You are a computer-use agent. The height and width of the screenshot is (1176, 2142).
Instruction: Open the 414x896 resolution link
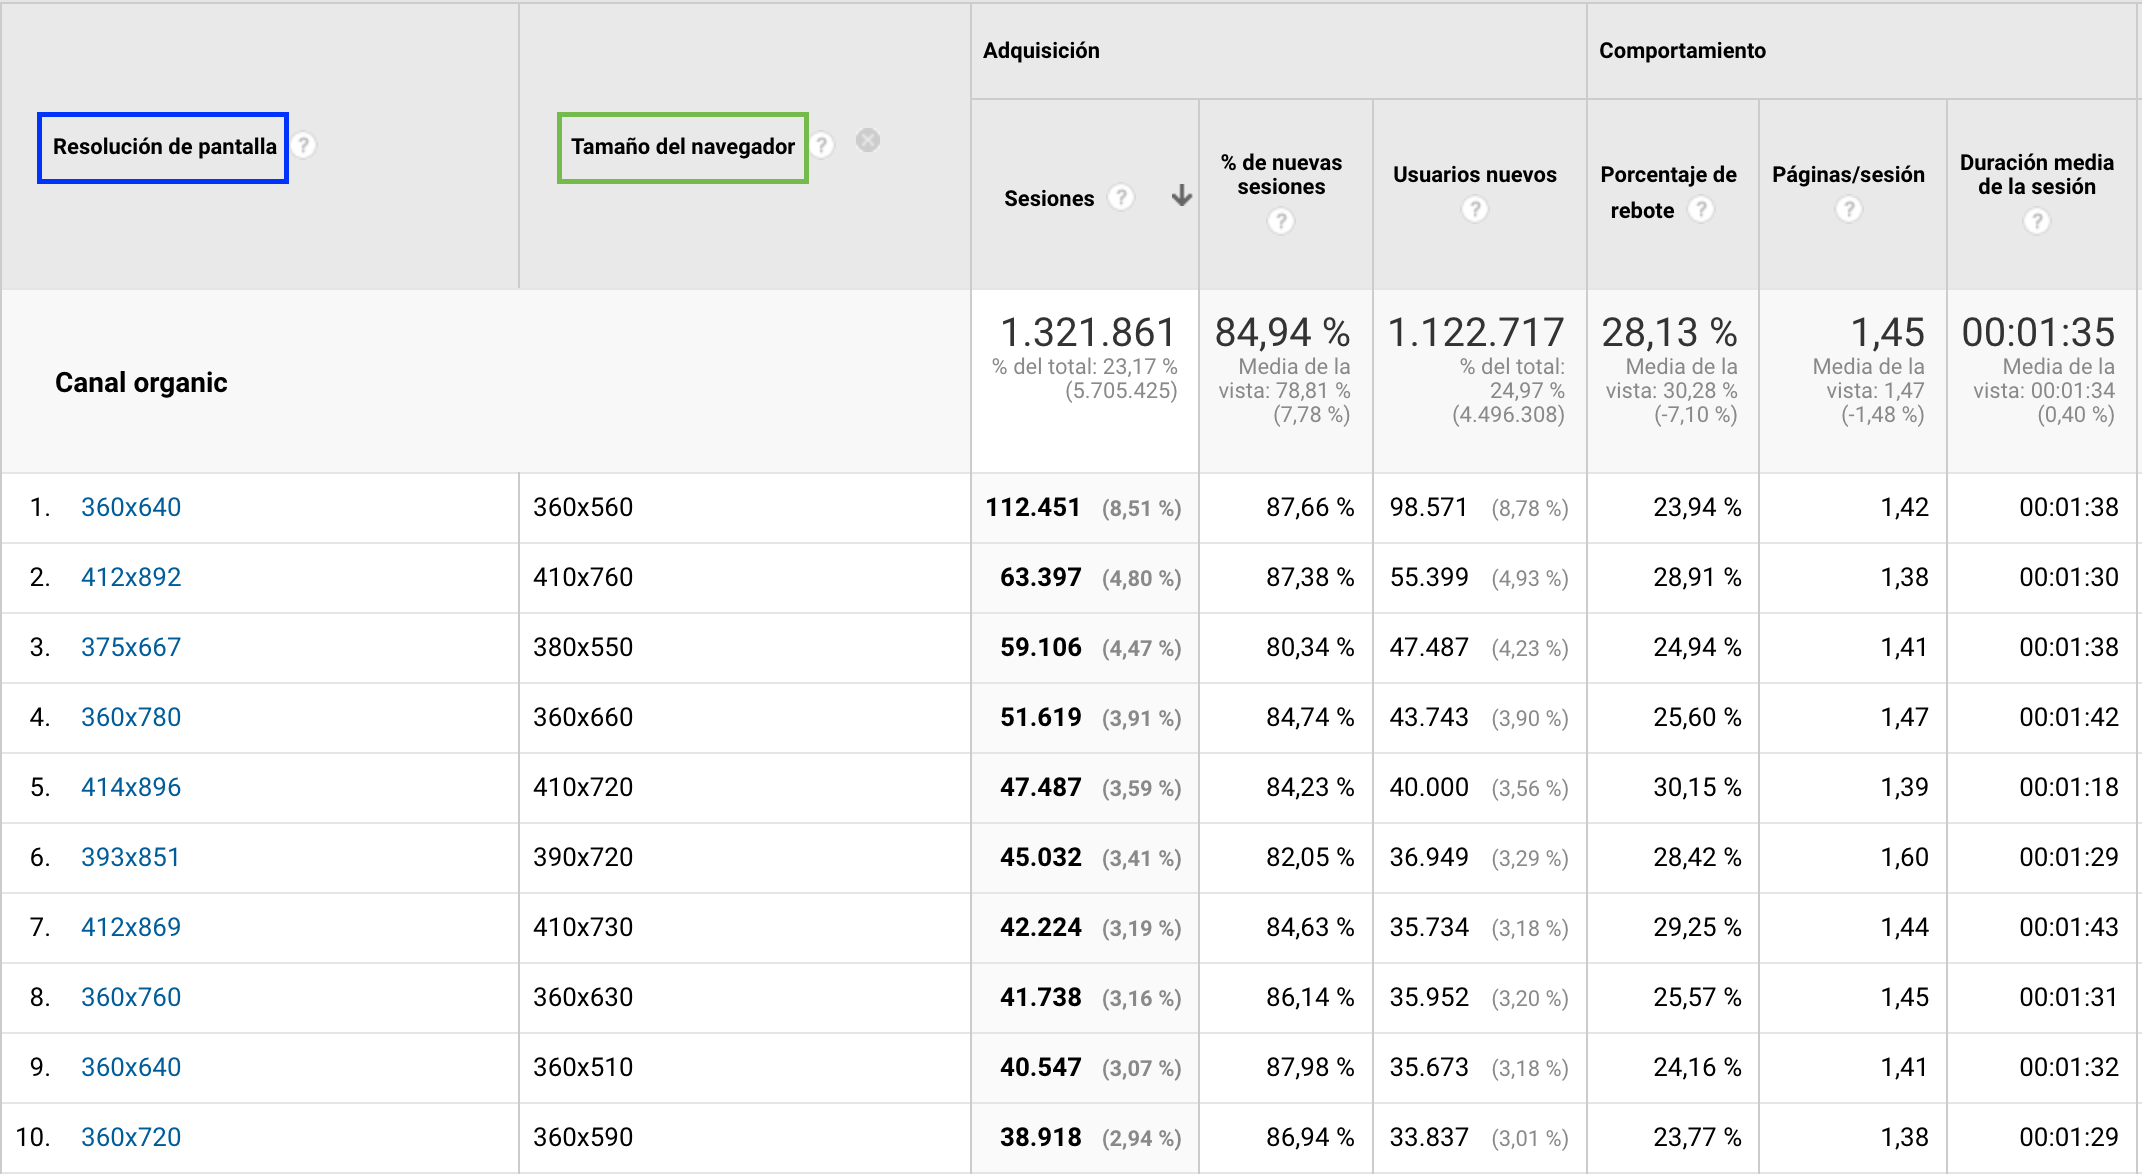(x=131, y=787)
